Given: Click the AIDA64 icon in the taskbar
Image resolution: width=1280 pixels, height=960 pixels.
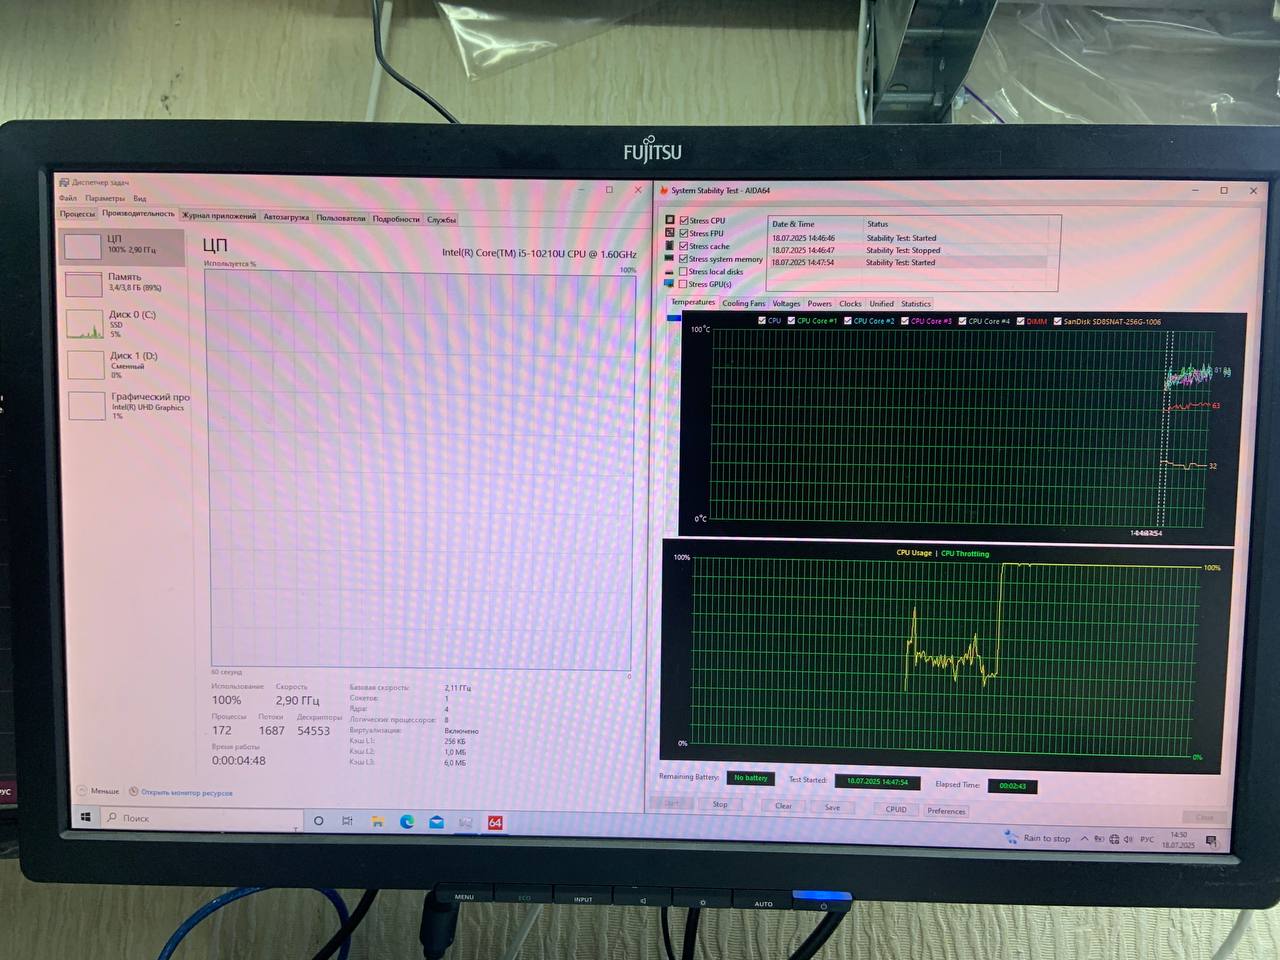Looking at the screenshot, I should (495, 822).
